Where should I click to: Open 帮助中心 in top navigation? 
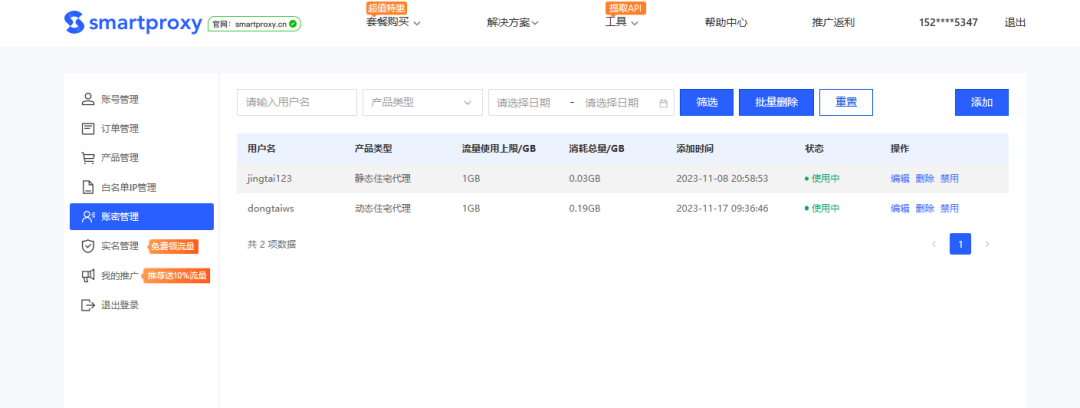726,23
